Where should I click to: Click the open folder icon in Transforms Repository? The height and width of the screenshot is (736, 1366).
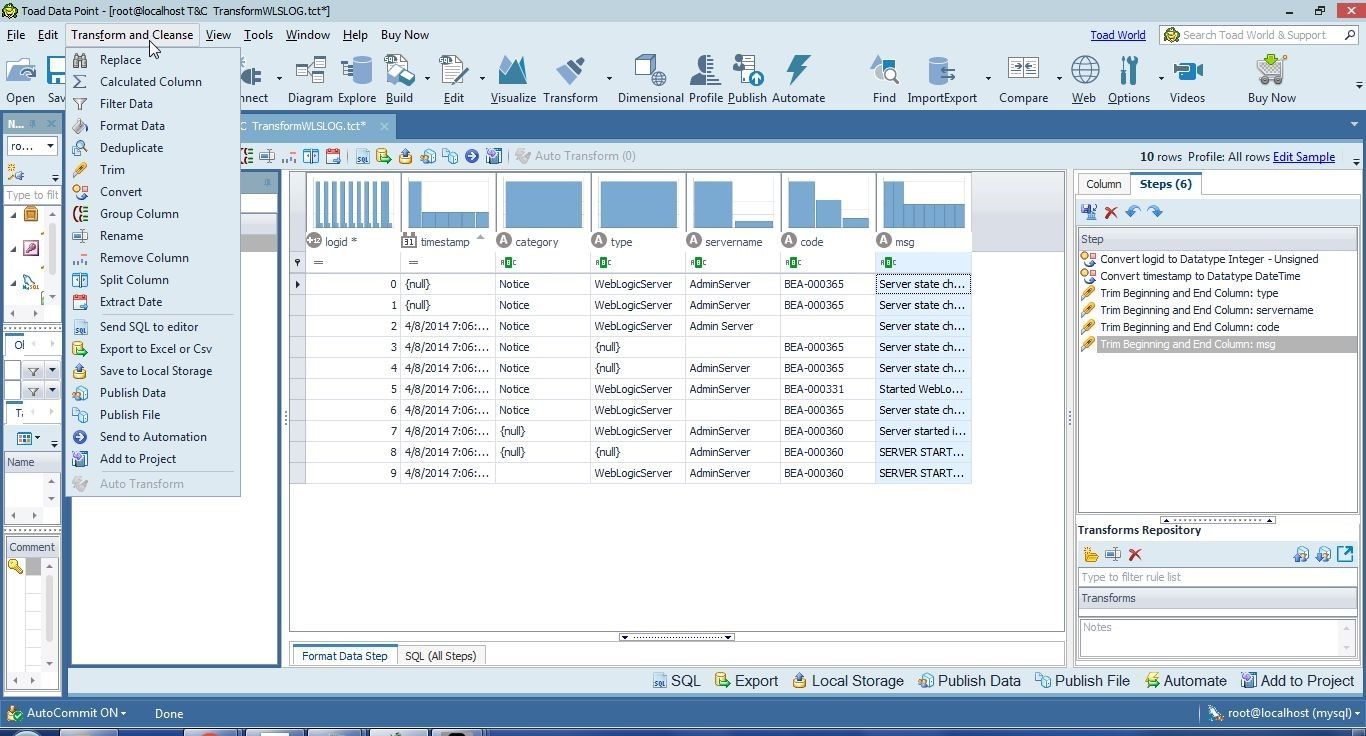(1091, 555)
